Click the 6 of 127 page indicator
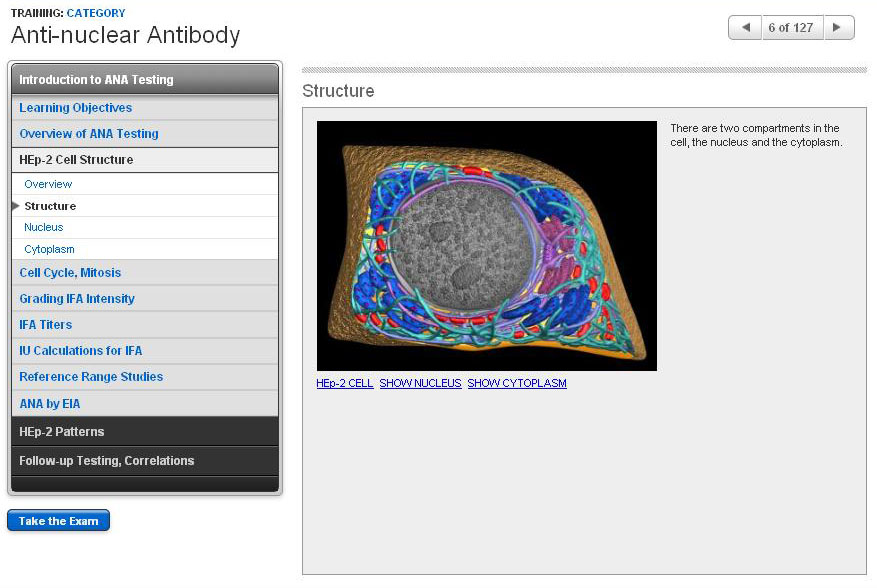Image resolution: width=877 pixels, height=588 pixels. [x=790, y=28]
